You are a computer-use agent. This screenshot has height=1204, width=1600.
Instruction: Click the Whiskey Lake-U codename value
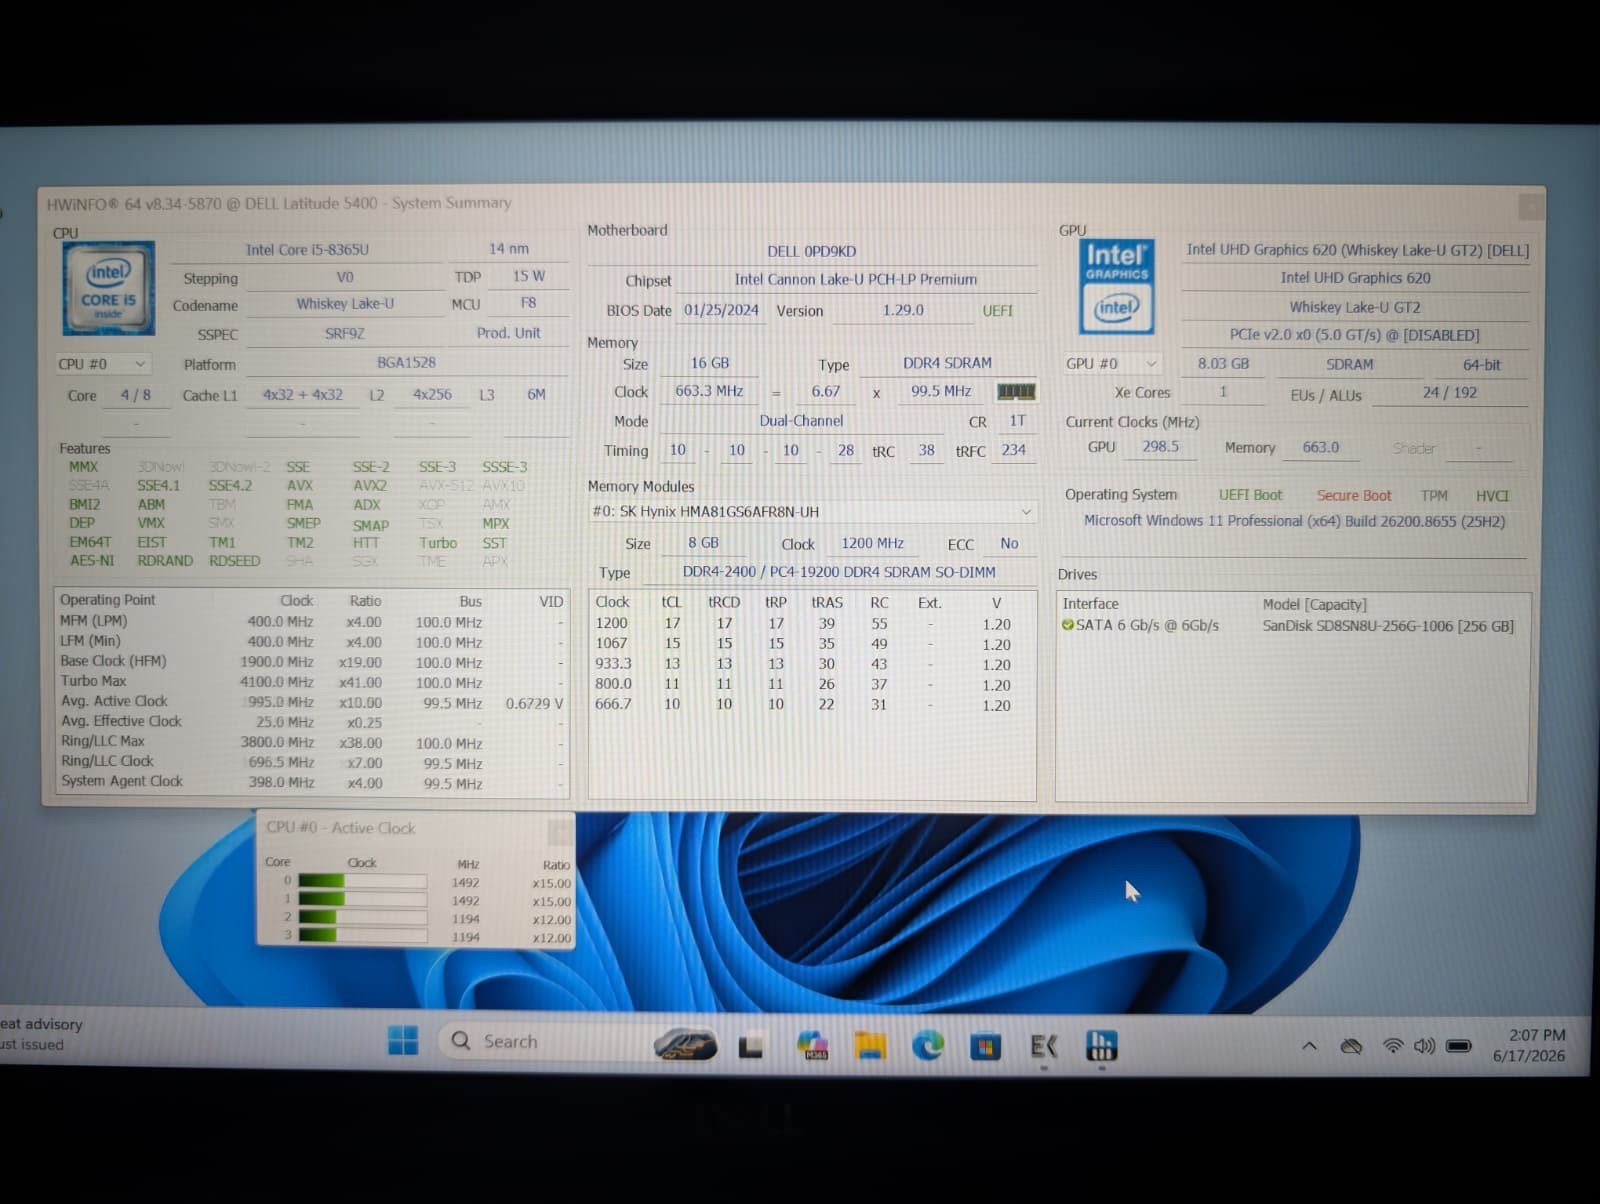coord(345,304)
